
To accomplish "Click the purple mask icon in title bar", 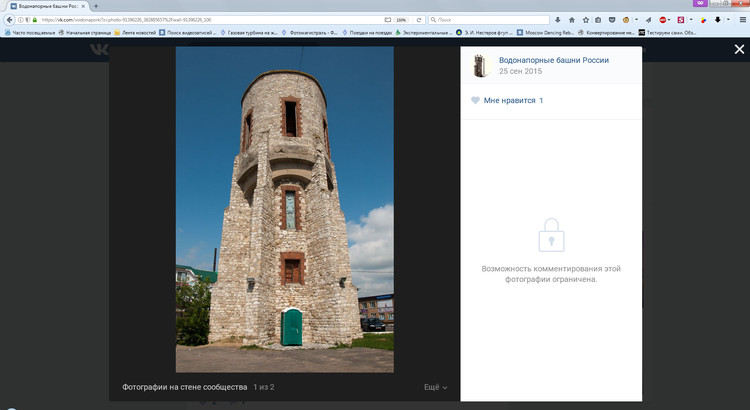I will 700,3.
